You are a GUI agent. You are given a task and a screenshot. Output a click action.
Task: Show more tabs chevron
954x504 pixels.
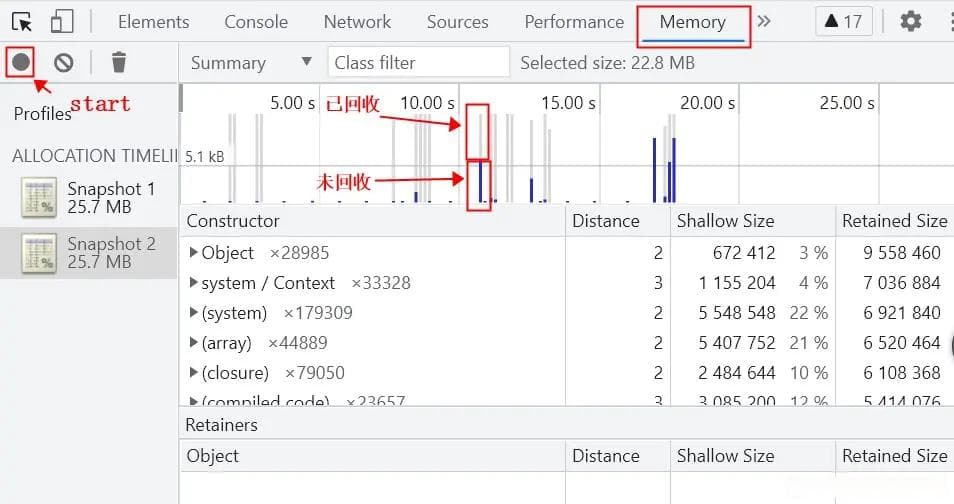(764, 21)
